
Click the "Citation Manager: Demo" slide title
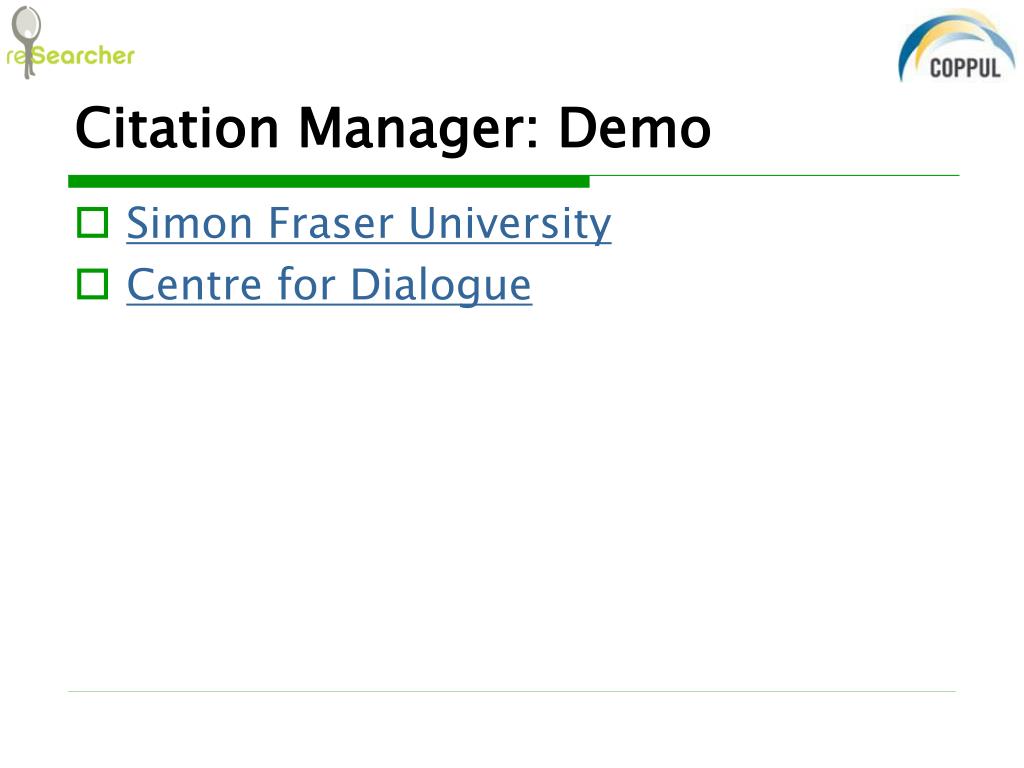393,129
